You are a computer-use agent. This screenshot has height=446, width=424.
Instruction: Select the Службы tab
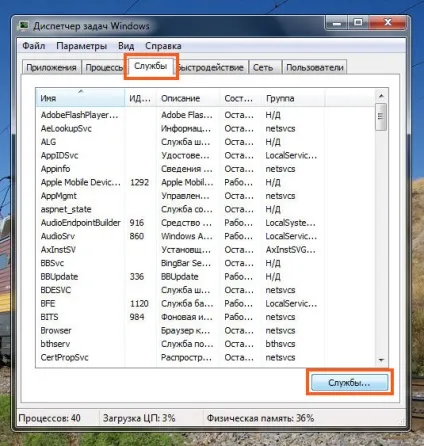pos(151,66)
